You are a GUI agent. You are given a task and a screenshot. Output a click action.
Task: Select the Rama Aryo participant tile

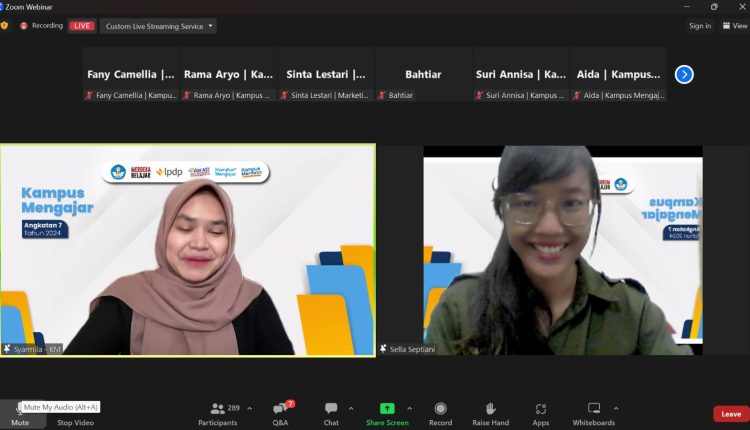tap(229, 74)
